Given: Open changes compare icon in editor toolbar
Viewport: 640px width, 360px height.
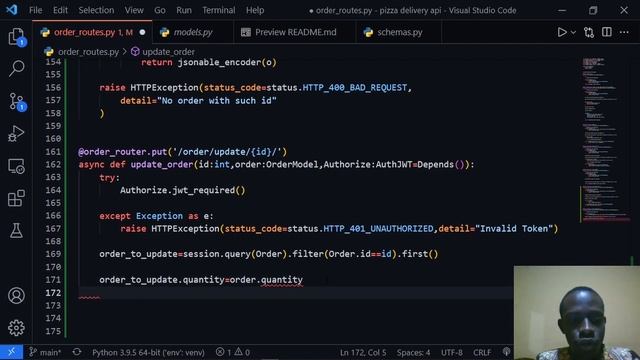Looking at the screenshot, I should tap(589, 32).
